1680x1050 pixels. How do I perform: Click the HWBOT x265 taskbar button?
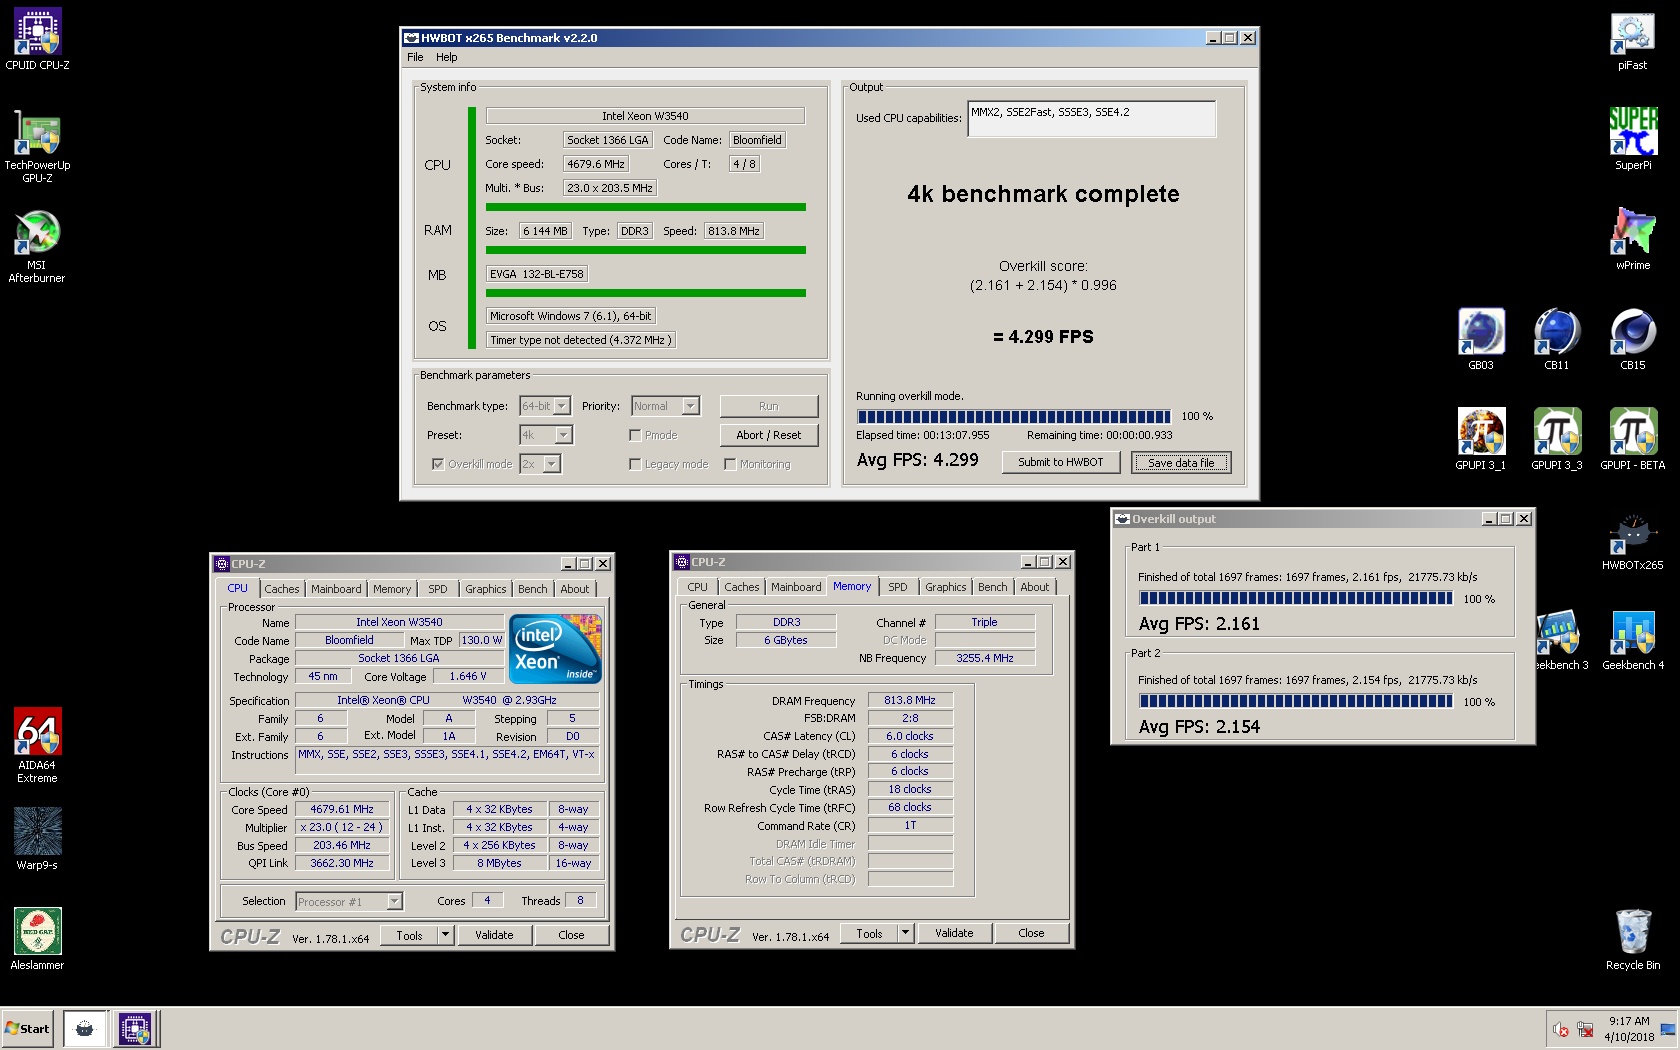[85, 1028]
